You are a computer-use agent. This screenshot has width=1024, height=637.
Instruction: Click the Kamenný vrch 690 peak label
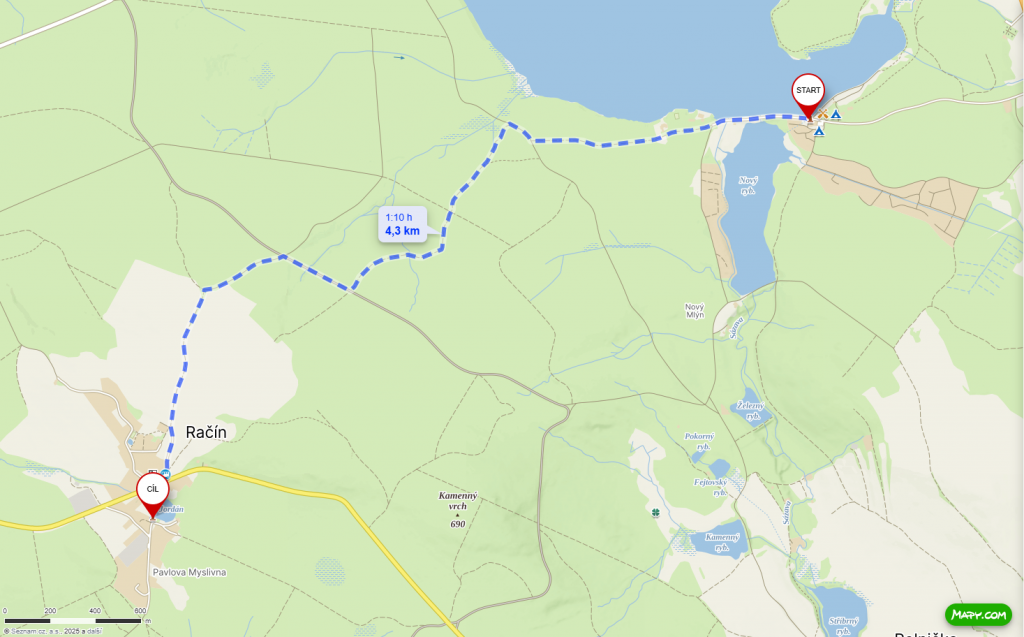tap(457, 510)
